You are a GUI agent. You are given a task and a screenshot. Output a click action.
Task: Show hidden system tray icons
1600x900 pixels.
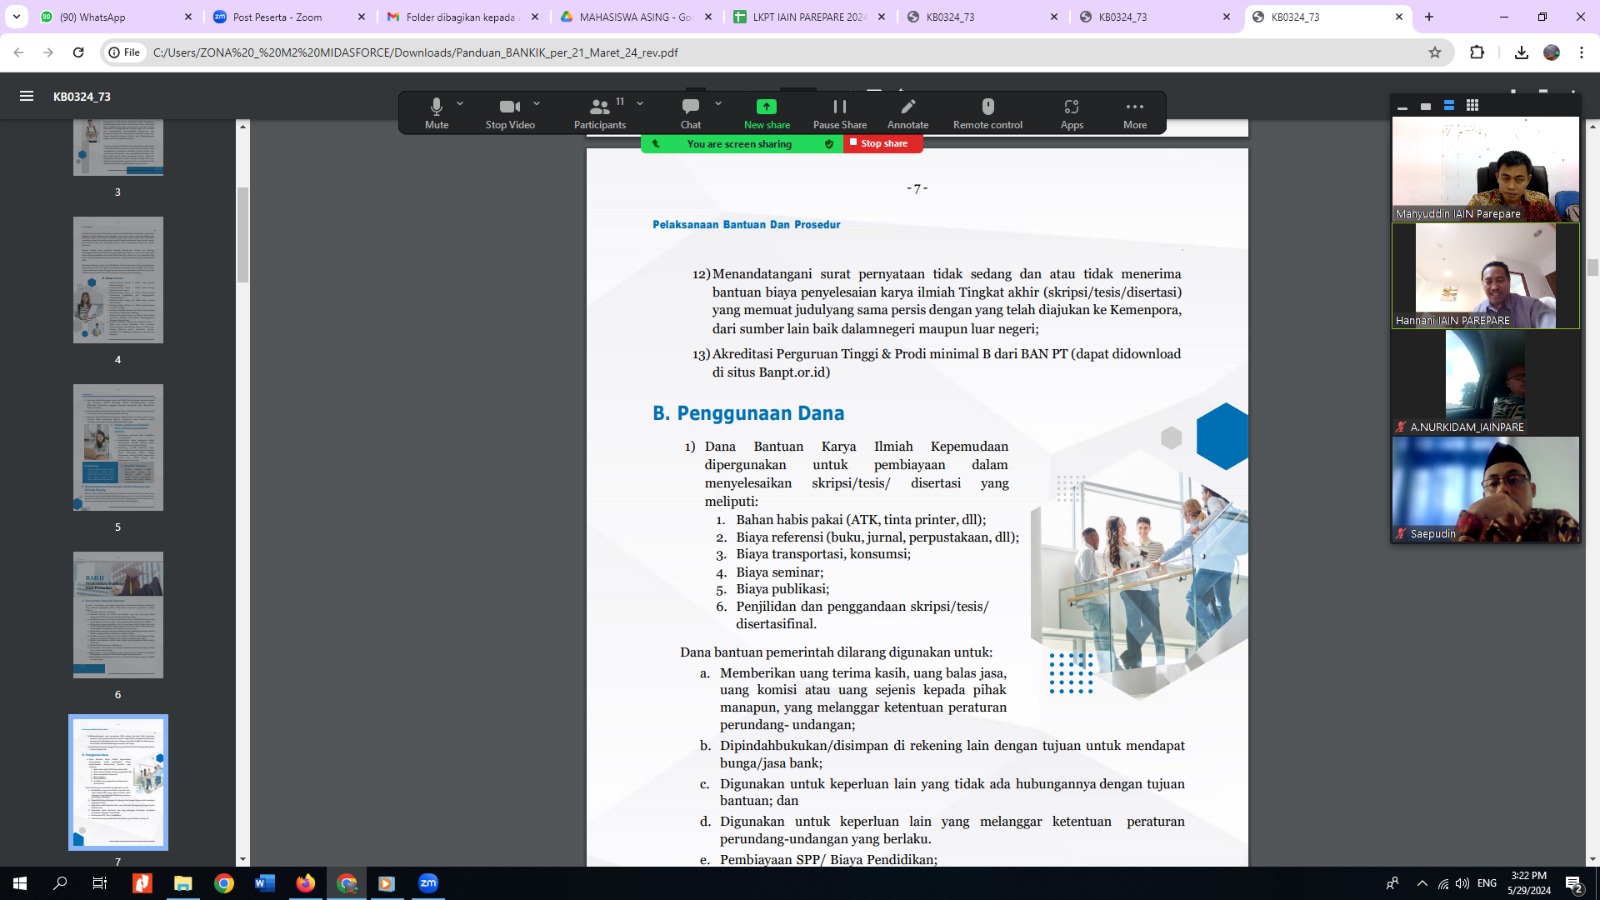click(x=1422, y=884)
